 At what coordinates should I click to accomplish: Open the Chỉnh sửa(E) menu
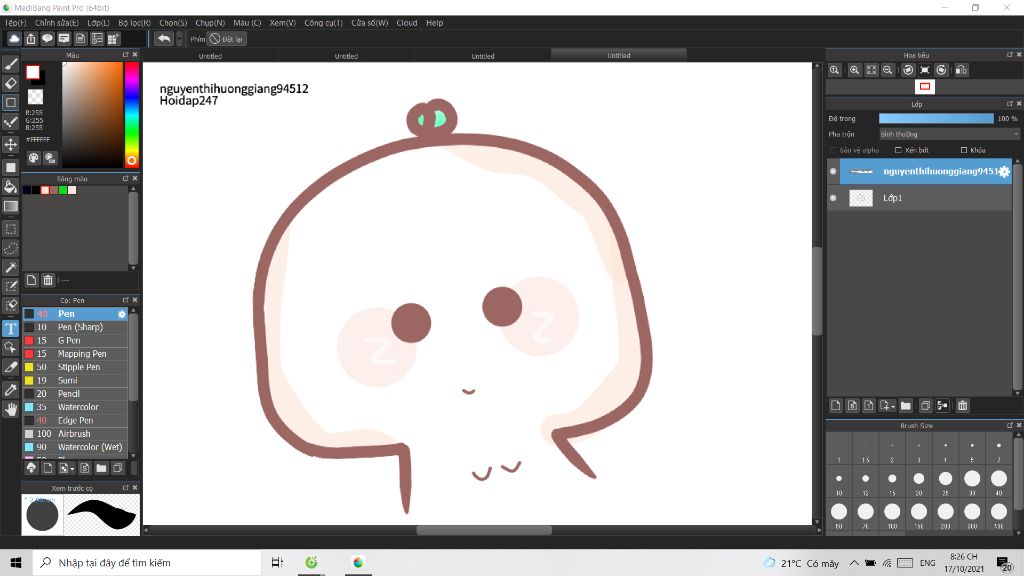click(x=57, y=23)
